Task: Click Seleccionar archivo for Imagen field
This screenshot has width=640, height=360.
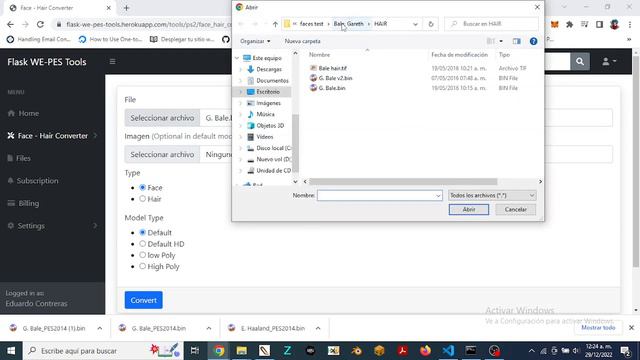Action: [162, 154]
